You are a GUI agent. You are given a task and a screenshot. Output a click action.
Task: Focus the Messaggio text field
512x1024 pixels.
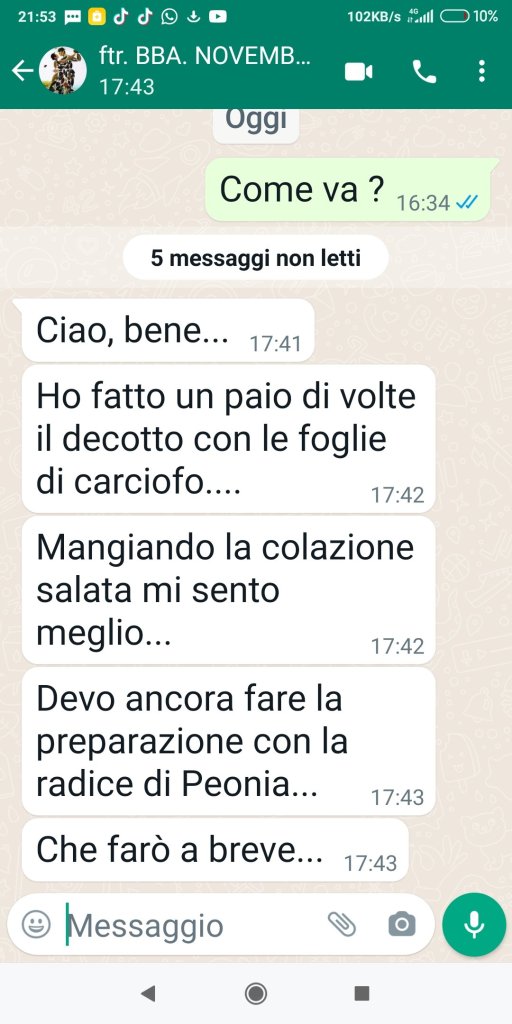(193, 925)
